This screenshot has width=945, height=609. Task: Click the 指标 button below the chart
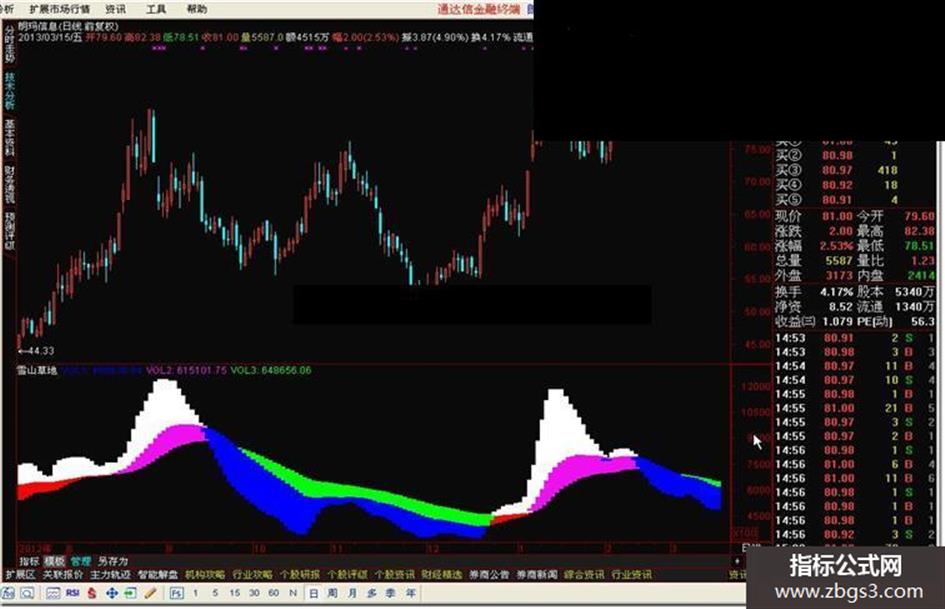(28, 561)
